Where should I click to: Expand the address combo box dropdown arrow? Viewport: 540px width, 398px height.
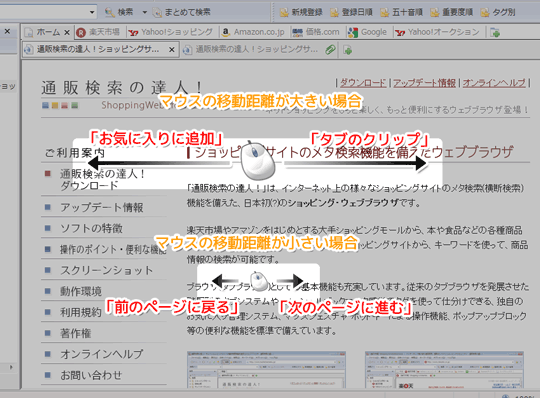(x=92, y=12)
